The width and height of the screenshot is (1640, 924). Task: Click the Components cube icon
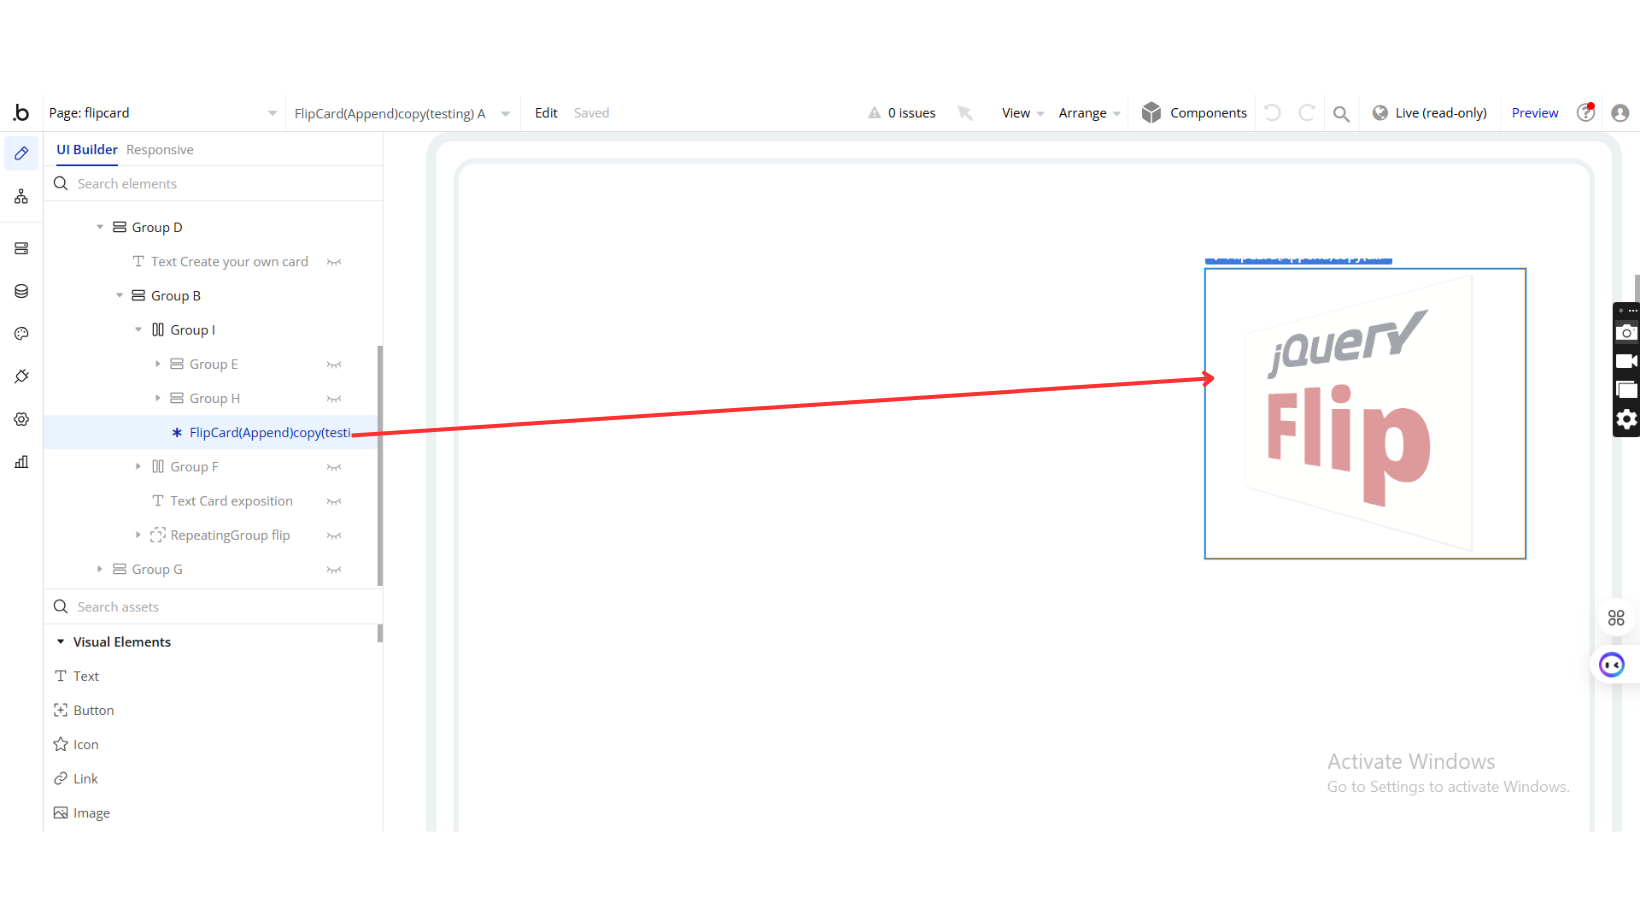(x=1151, y=112)
